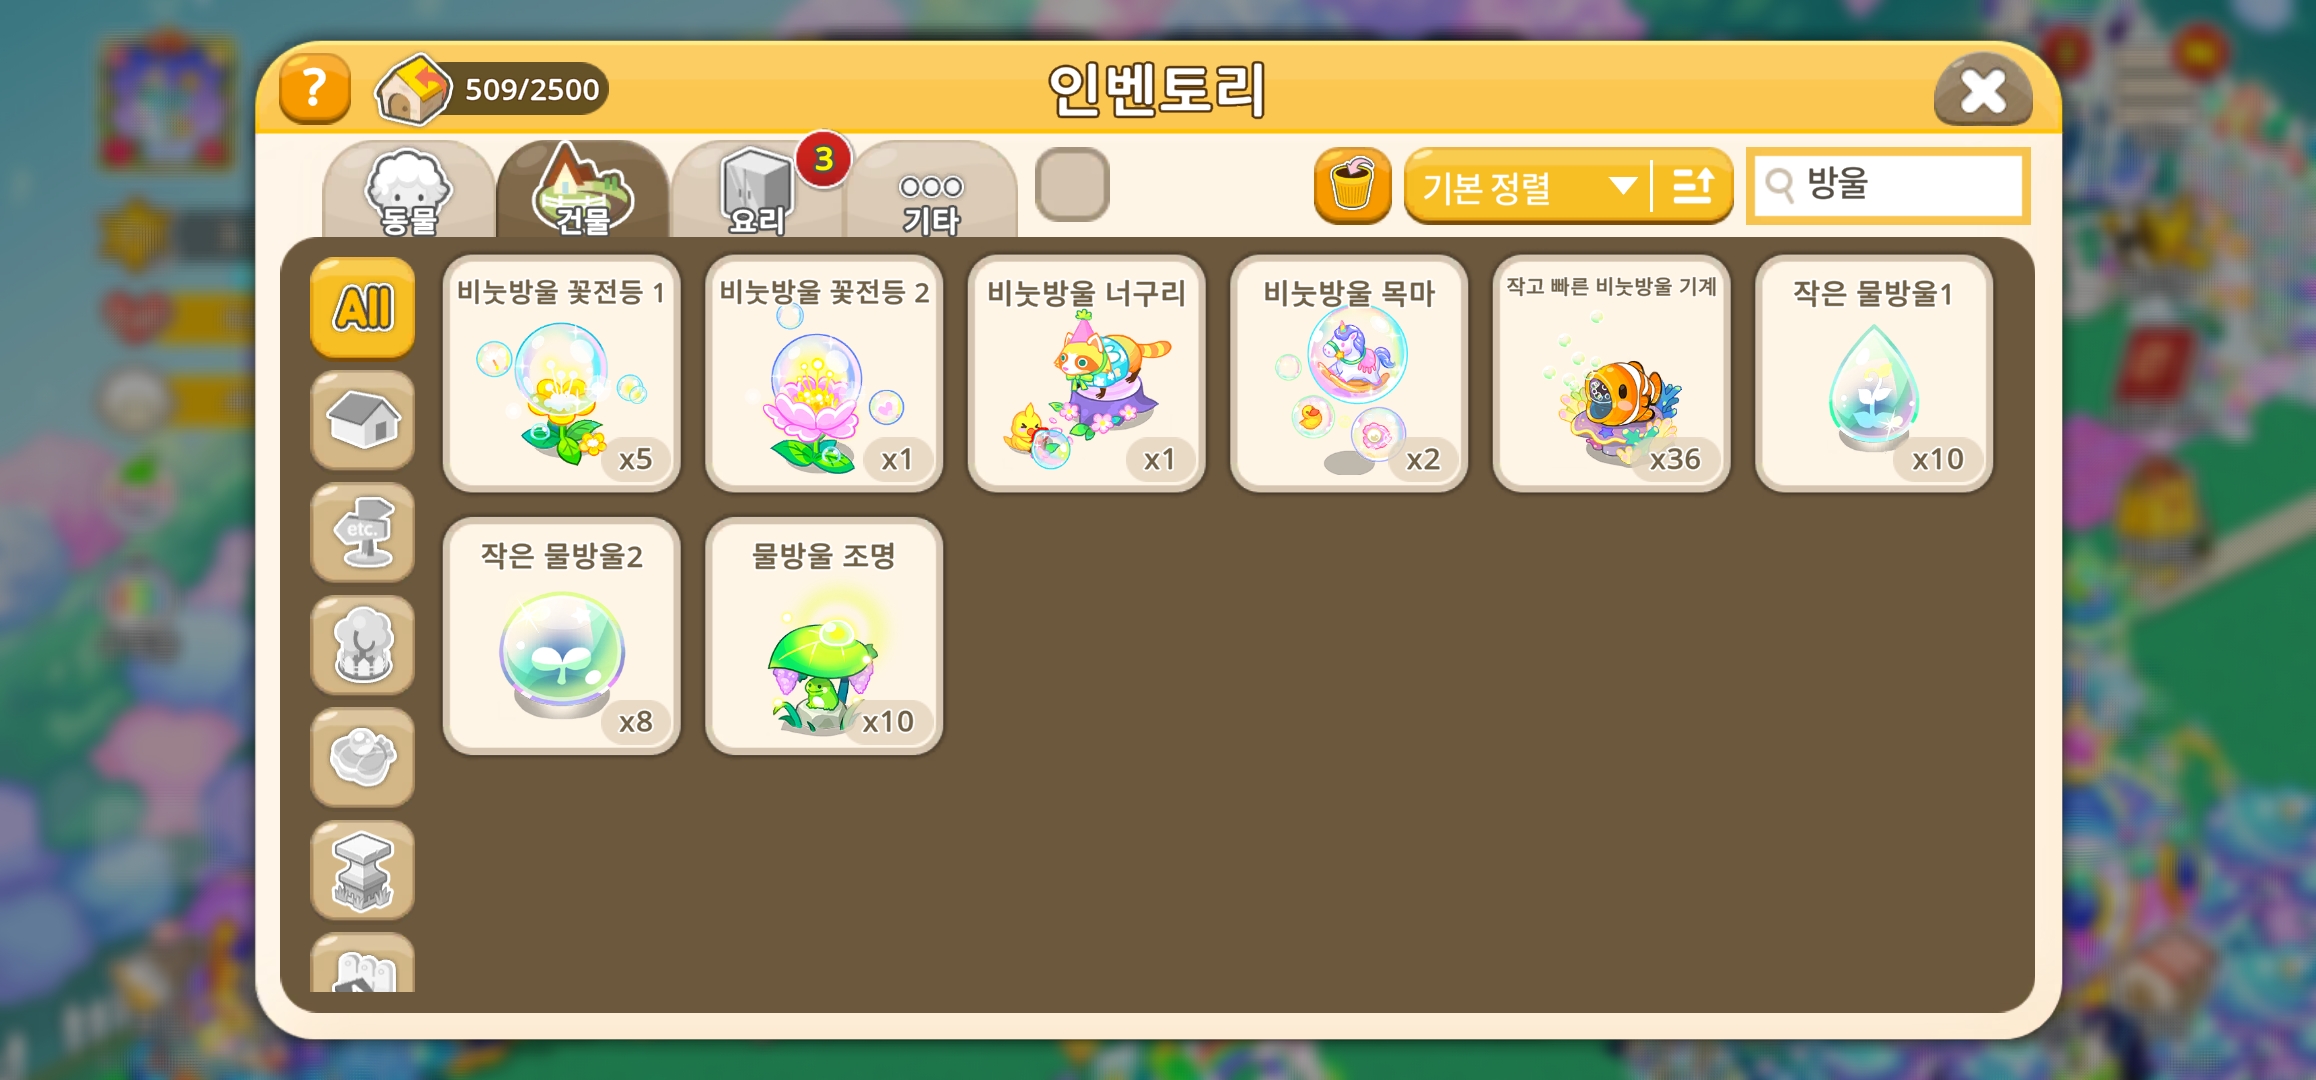The image size is (2316, 1080).
Task: Select the 비눗방울 너구리 item card
Action: pos(1086,373)
